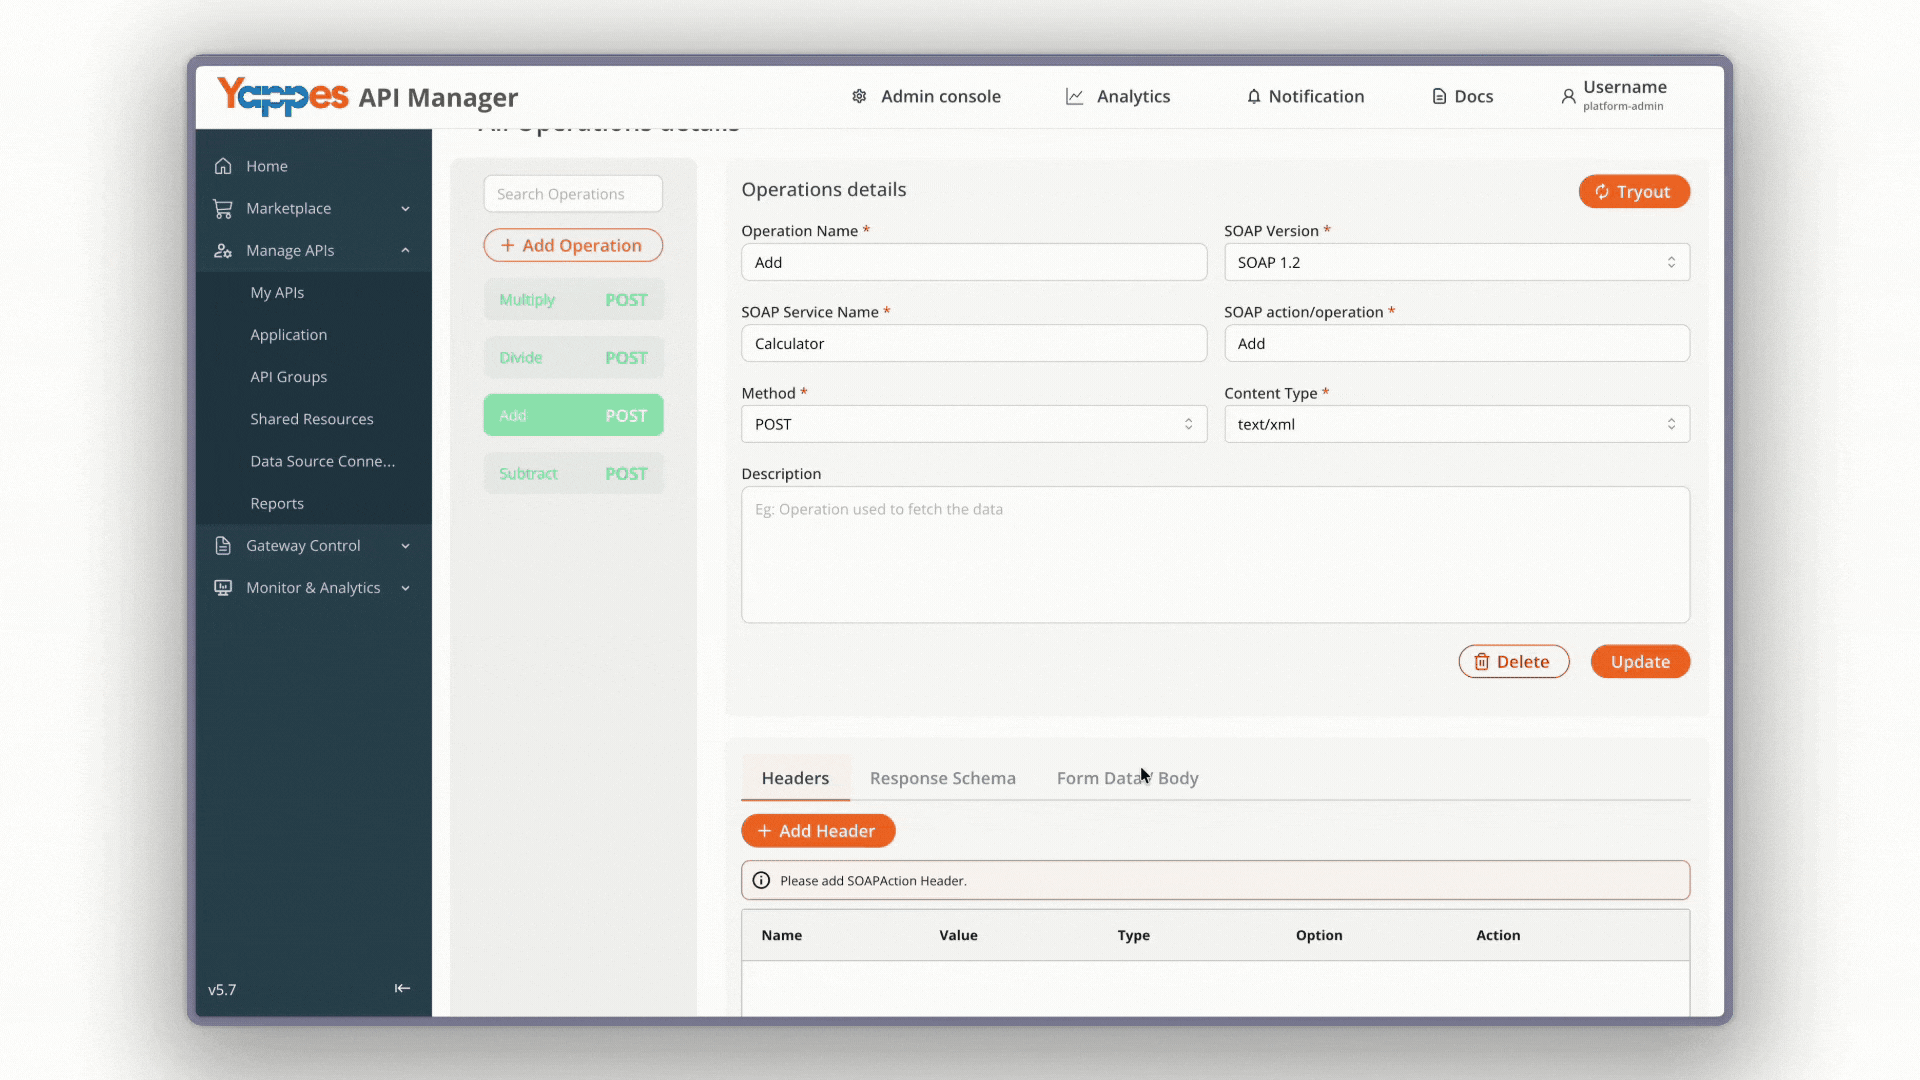Click the Add Operation button

[x=573, y=245]
